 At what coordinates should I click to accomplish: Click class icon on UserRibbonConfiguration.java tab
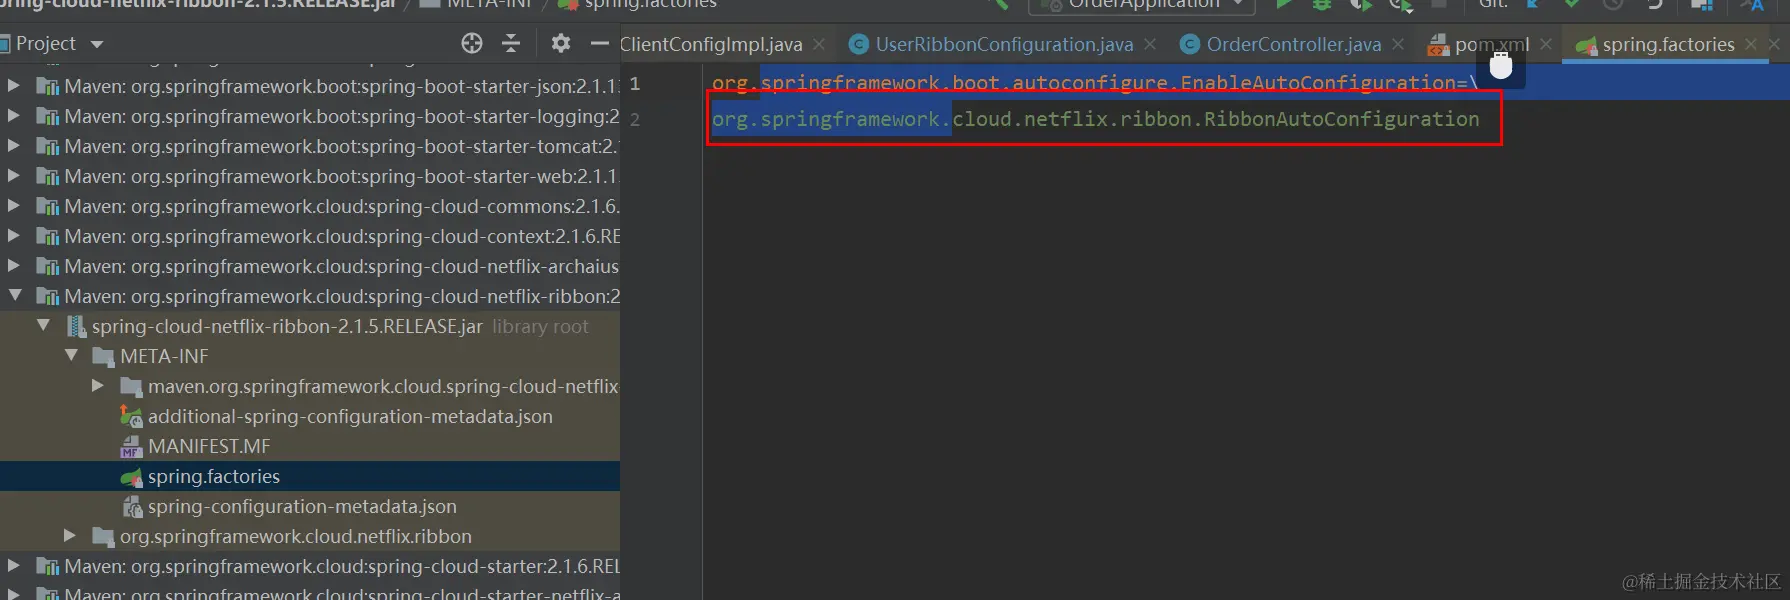tap(858, 44)
